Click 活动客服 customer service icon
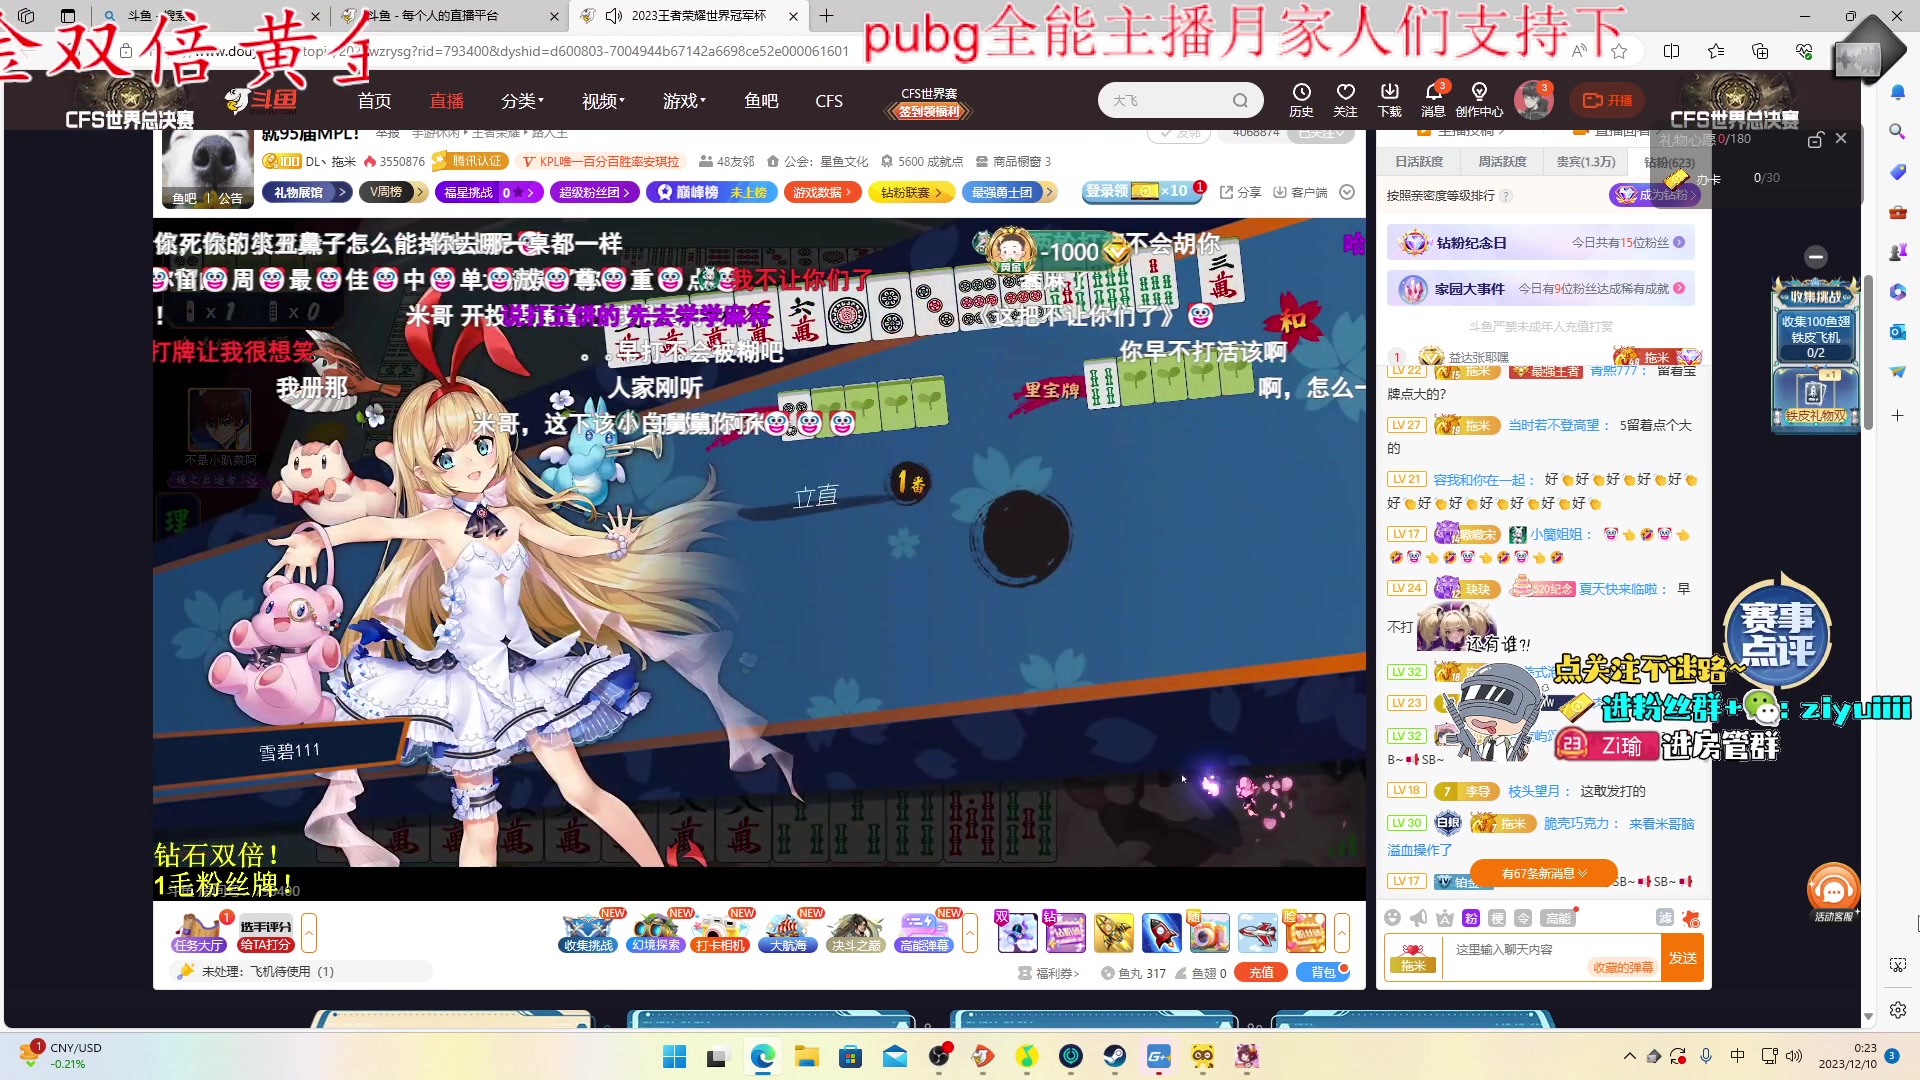Image resolution: width=1920 pixels, height=1080 pixels. [1832, 892]
